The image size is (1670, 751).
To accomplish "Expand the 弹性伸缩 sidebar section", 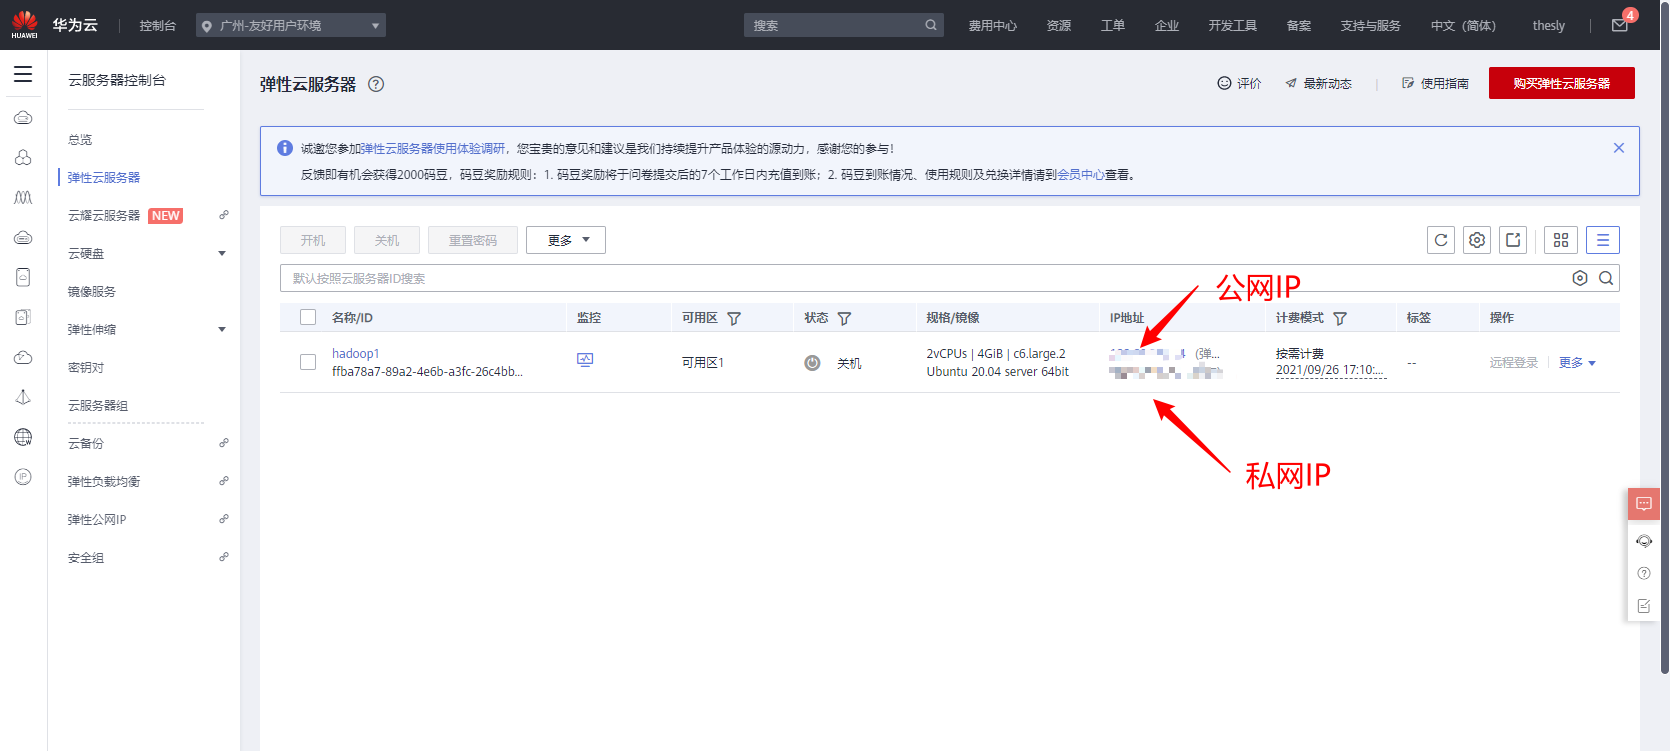I will [x=222, y=329].
